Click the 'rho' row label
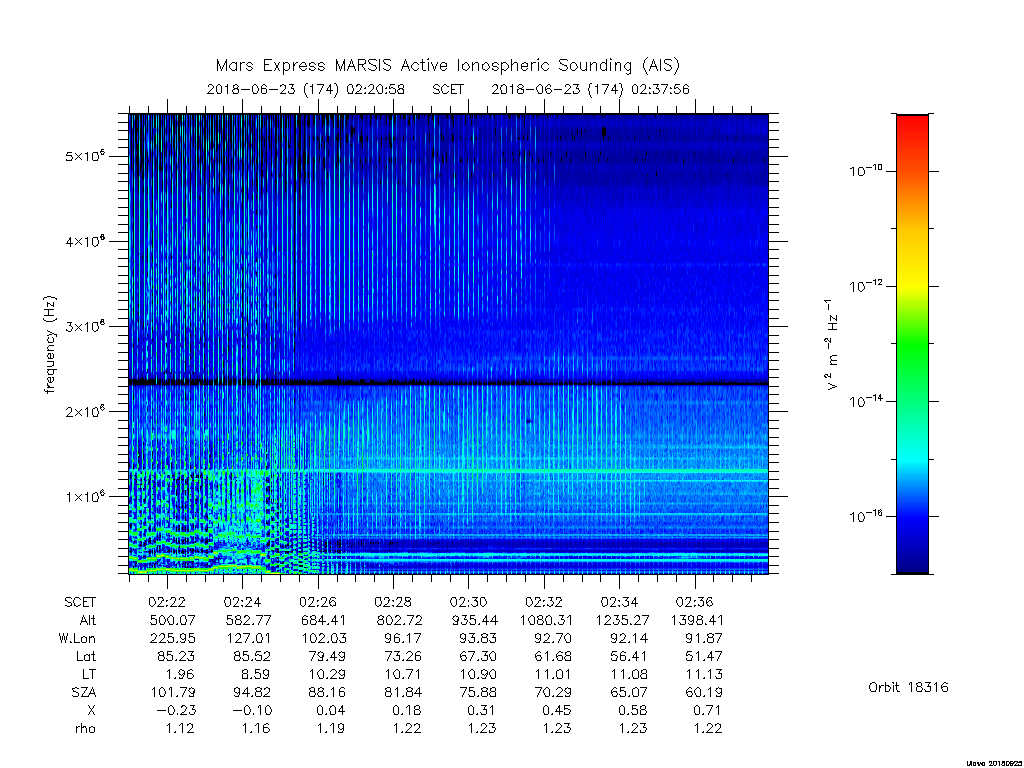The width and height of the screenshot is (1024, 768). pyautogui.click(x=86, y=729)
